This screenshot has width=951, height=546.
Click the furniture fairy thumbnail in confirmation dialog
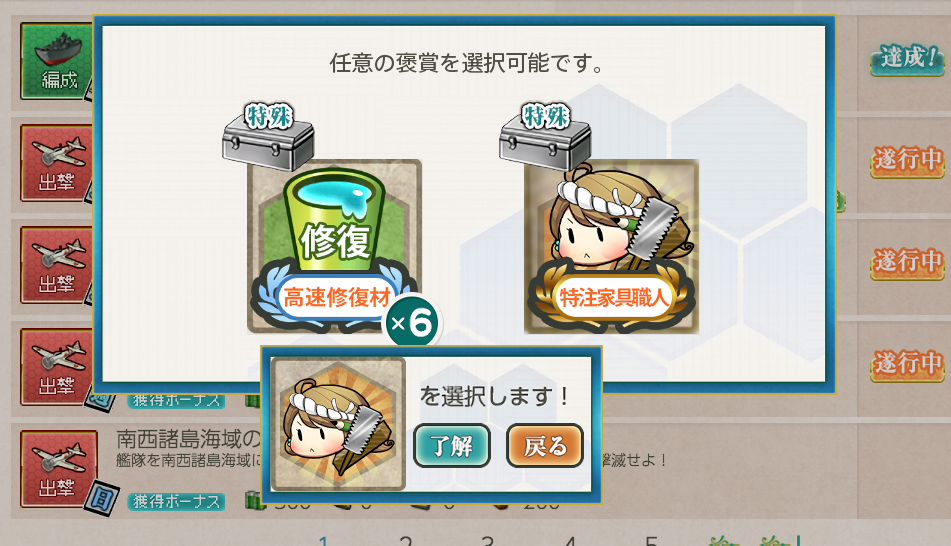(338, 423)
